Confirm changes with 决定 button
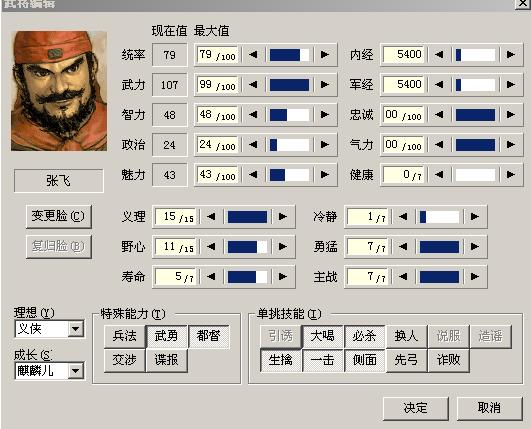 point(416,408)
